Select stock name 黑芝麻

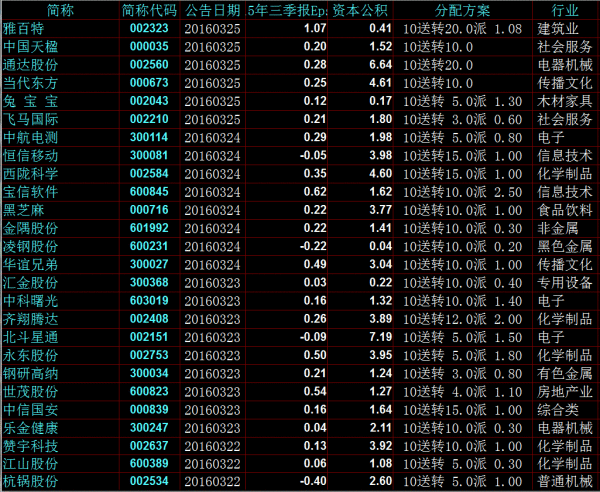[24, 210]
